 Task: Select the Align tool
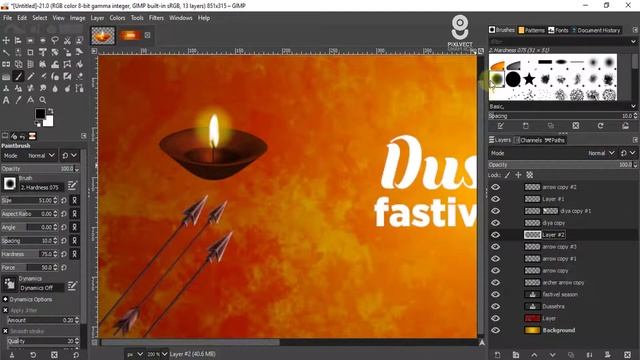18,40
